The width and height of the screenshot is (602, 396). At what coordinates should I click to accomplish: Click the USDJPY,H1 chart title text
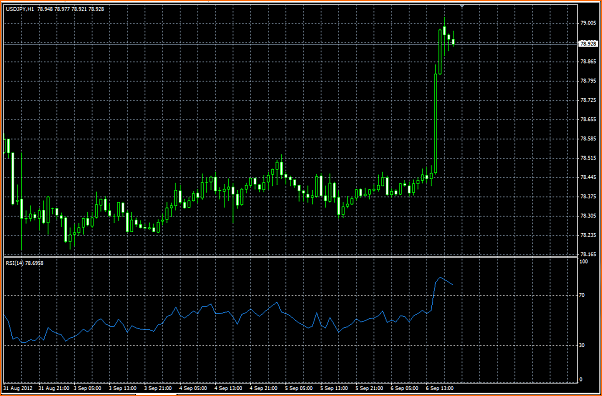tap(20, 9)
